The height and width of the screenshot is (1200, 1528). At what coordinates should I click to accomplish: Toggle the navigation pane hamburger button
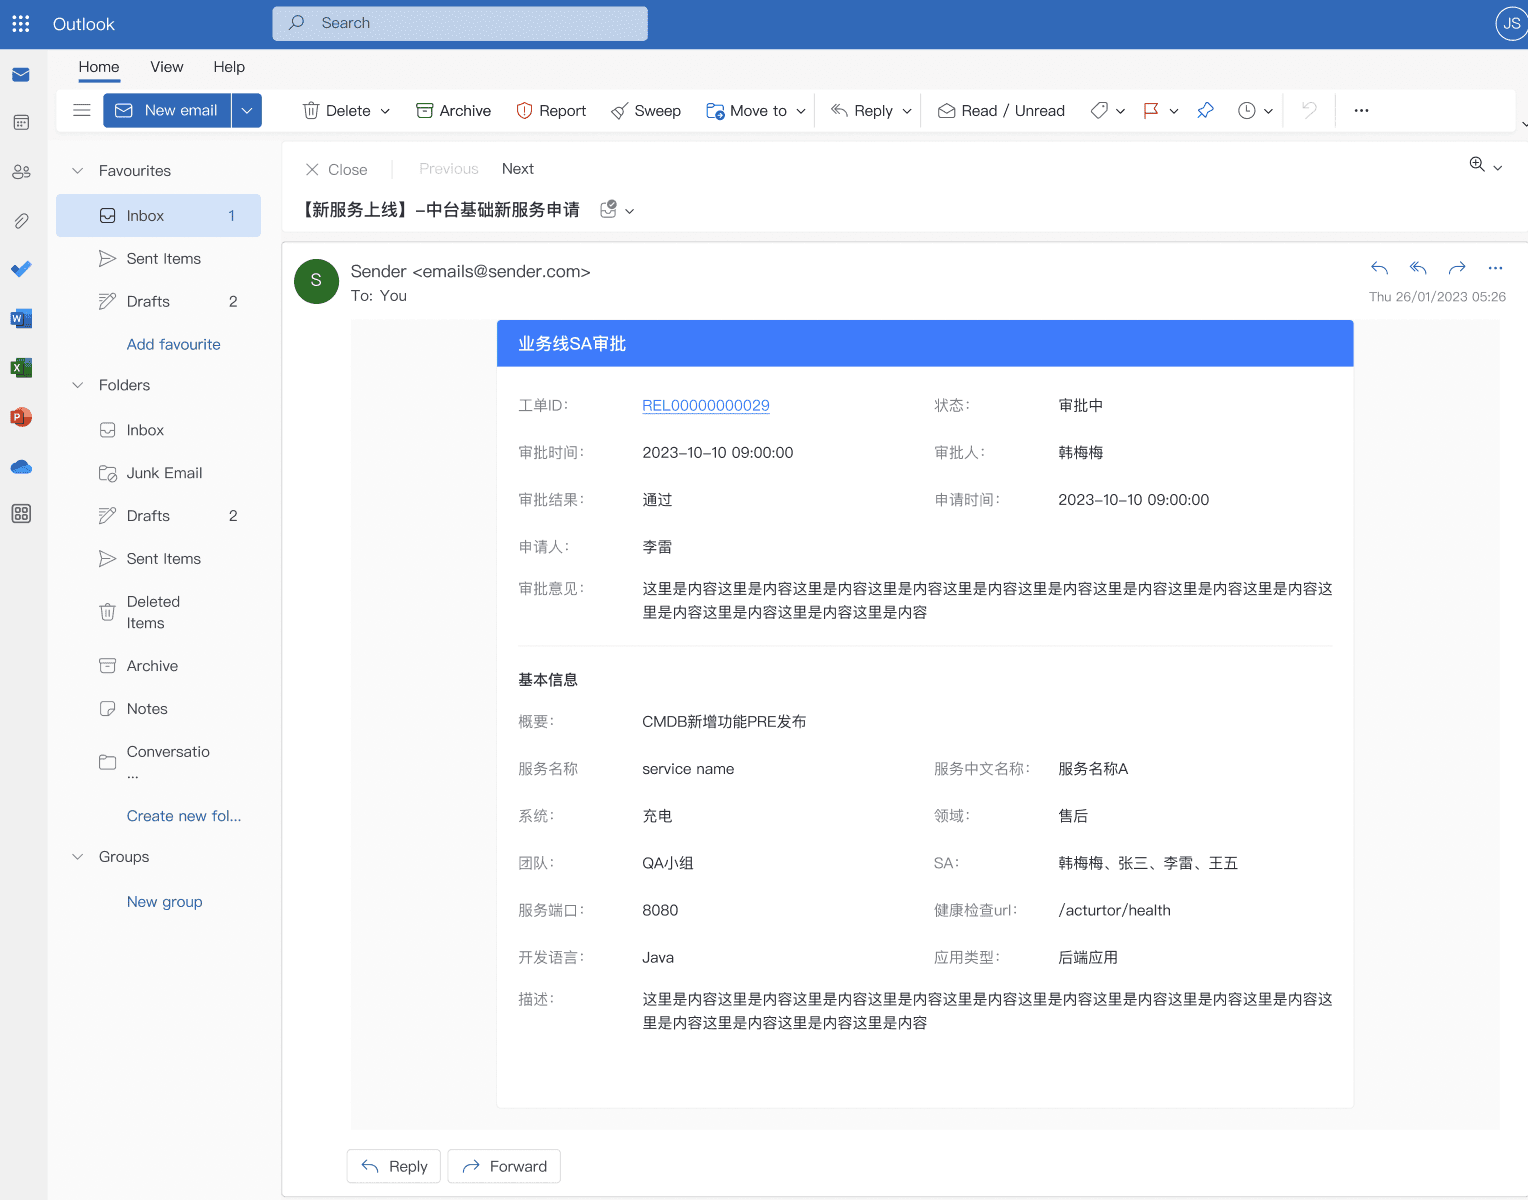pos(82,111)
